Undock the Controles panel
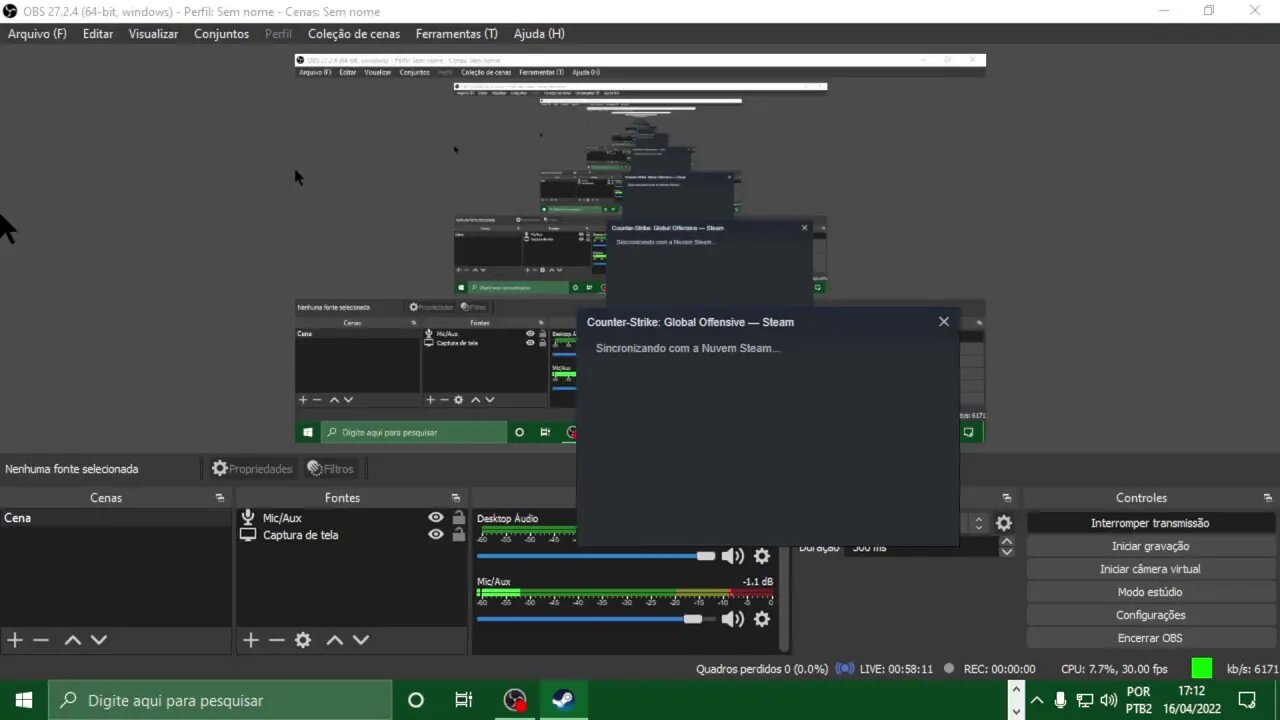The height and width of the screenshot is (720, 1280). [x=1268, y=498]
